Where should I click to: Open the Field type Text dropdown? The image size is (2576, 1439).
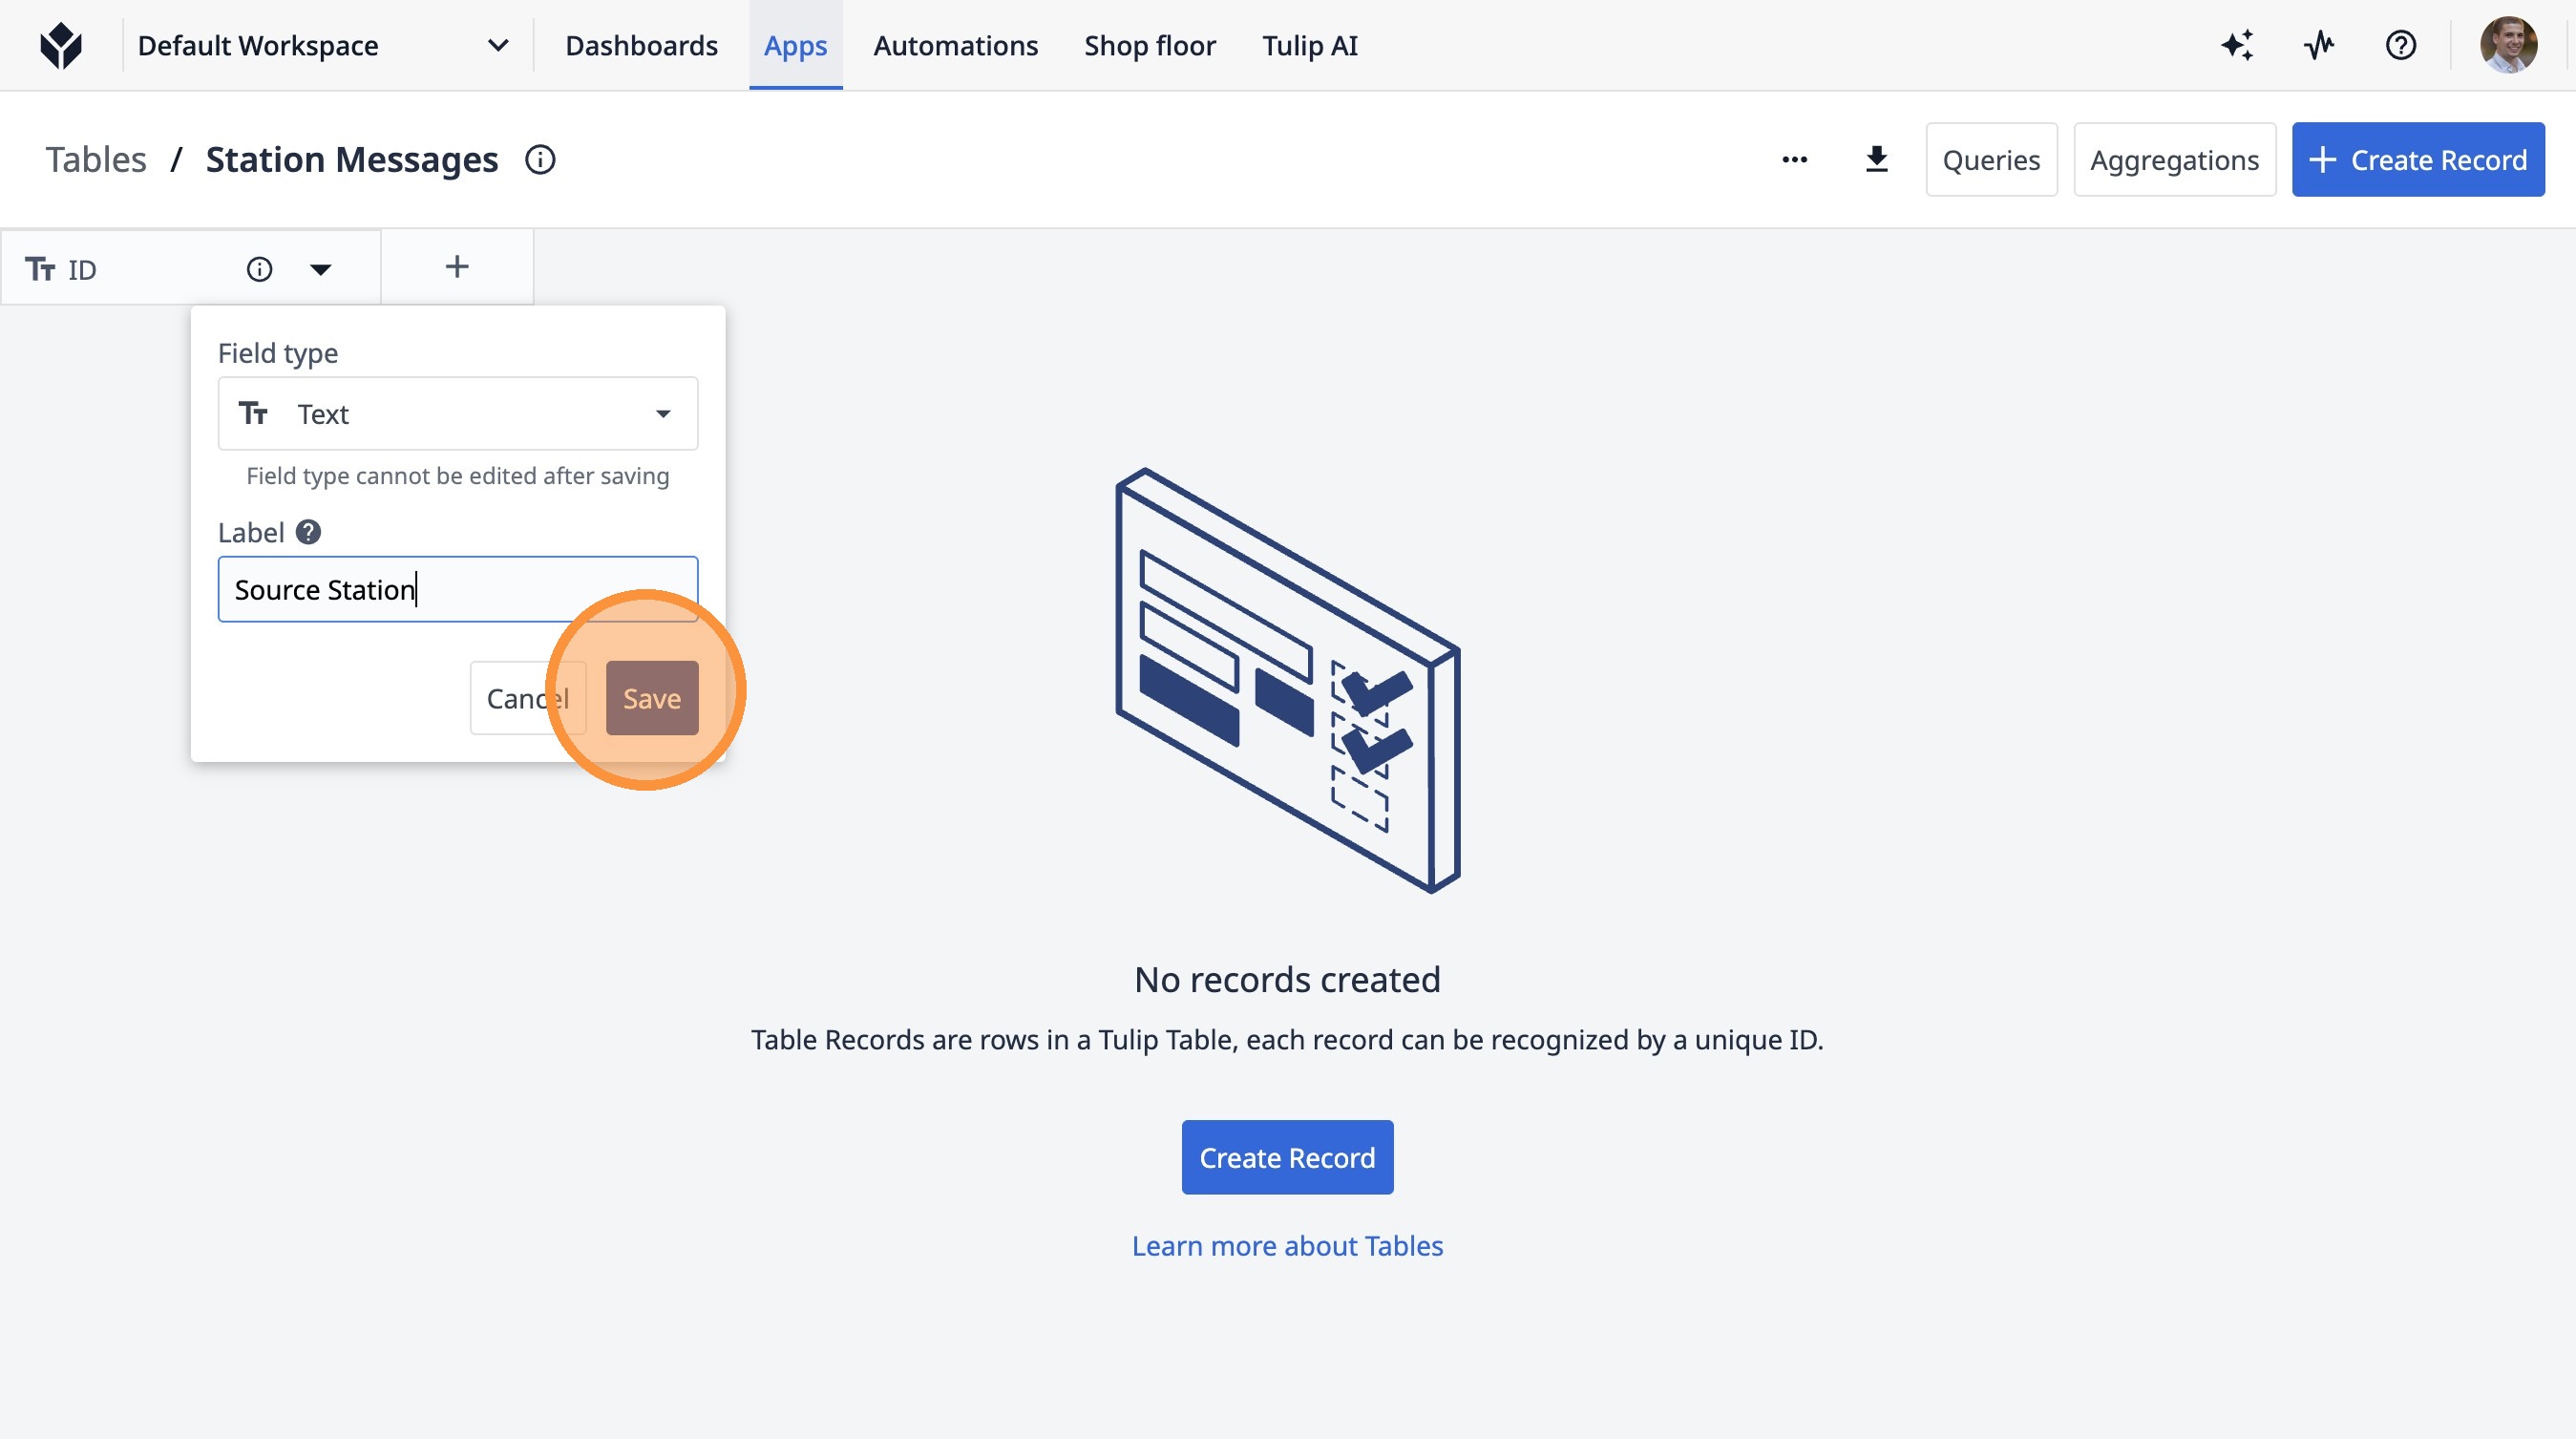pyautogui.click(x=457, y=414)
